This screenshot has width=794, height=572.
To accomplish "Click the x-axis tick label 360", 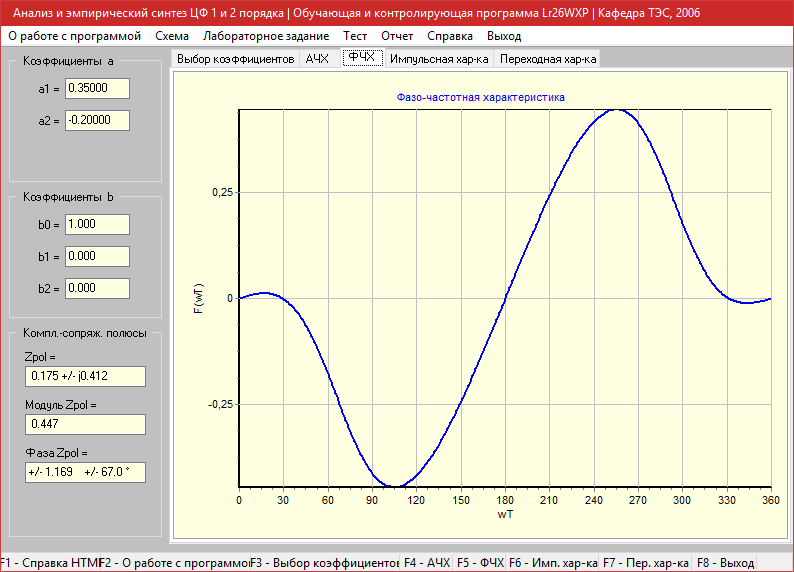I will [771, 500].
